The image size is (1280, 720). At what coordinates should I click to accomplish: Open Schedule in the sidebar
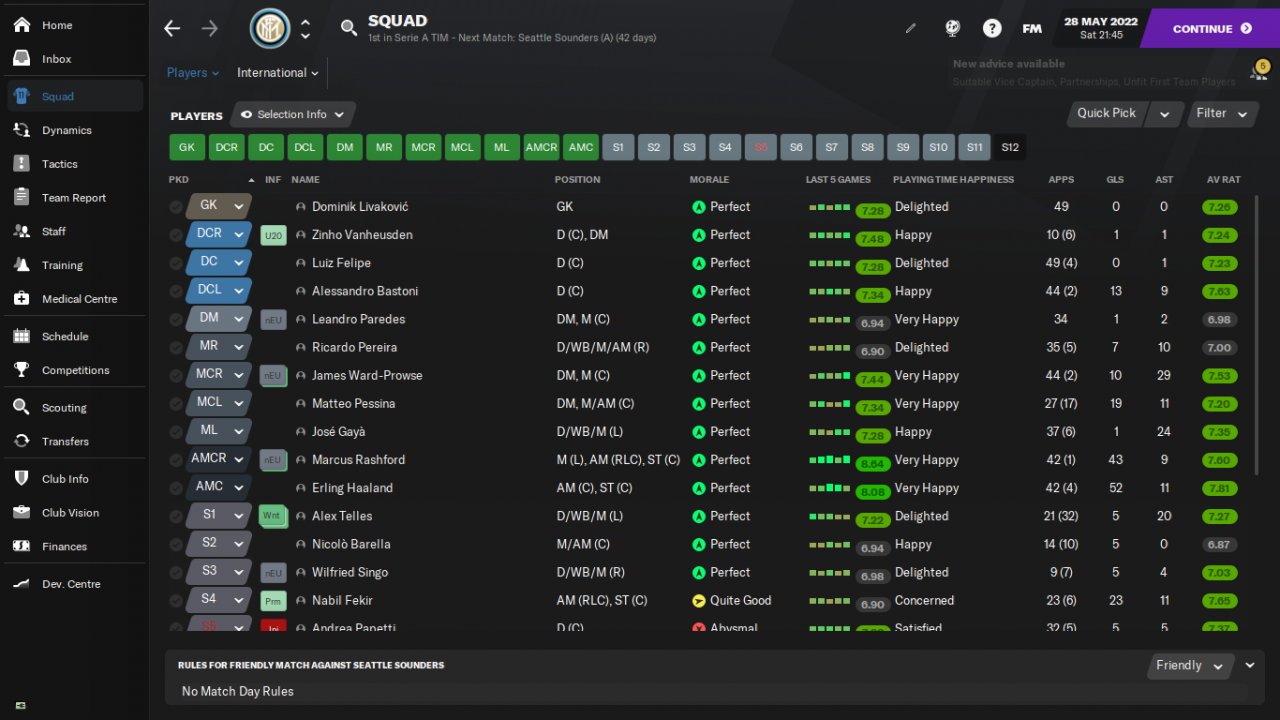pos(75,337)
